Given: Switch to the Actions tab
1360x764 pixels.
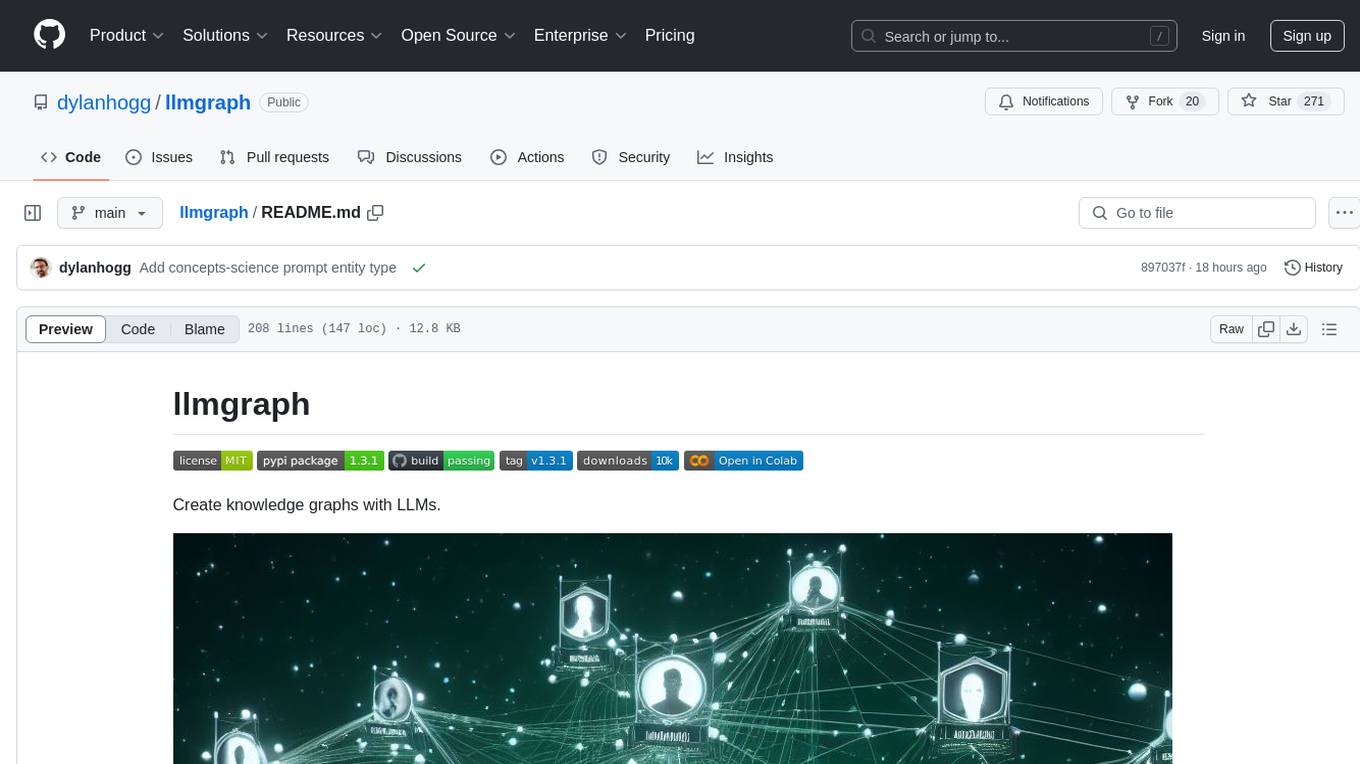Looking at the screenshot, I should coord(527,157).
